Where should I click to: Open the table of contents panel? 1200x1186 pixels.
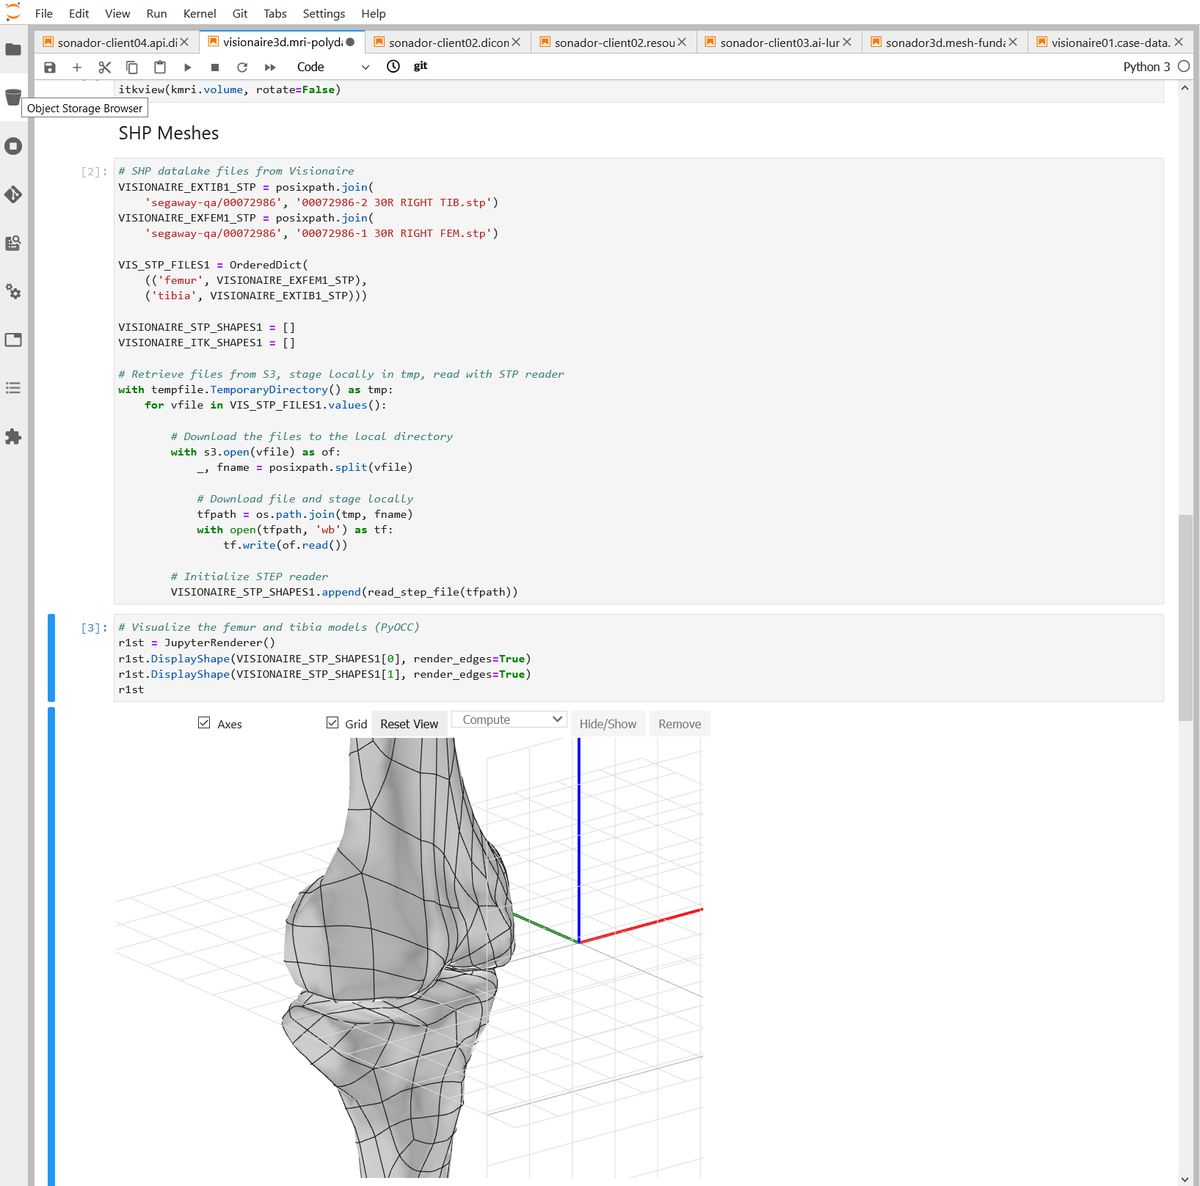click(x=11, y=388)
